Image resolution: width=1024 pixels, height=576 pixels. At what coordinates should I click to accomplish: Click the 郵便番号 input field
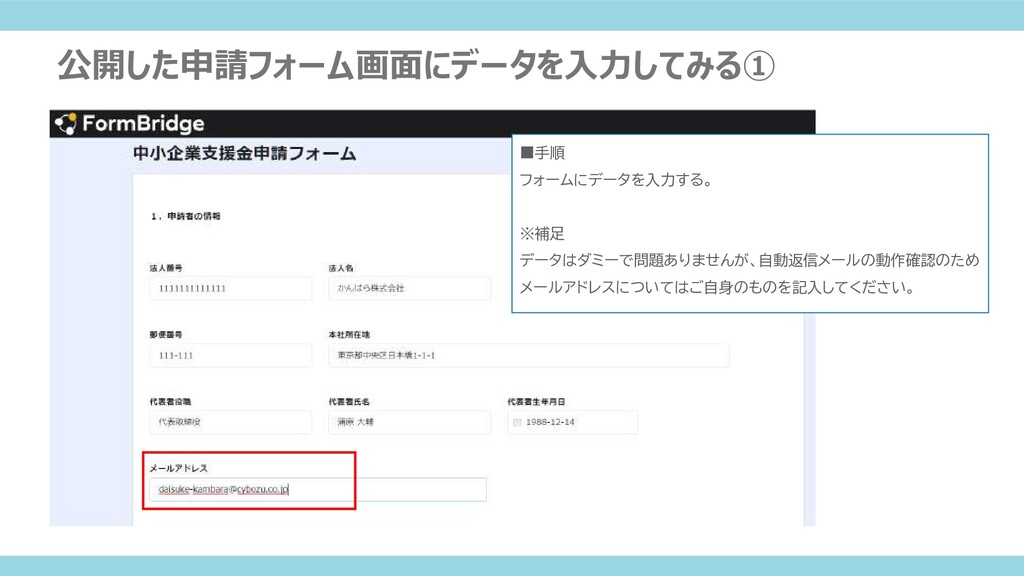click(x=231, y=355)
